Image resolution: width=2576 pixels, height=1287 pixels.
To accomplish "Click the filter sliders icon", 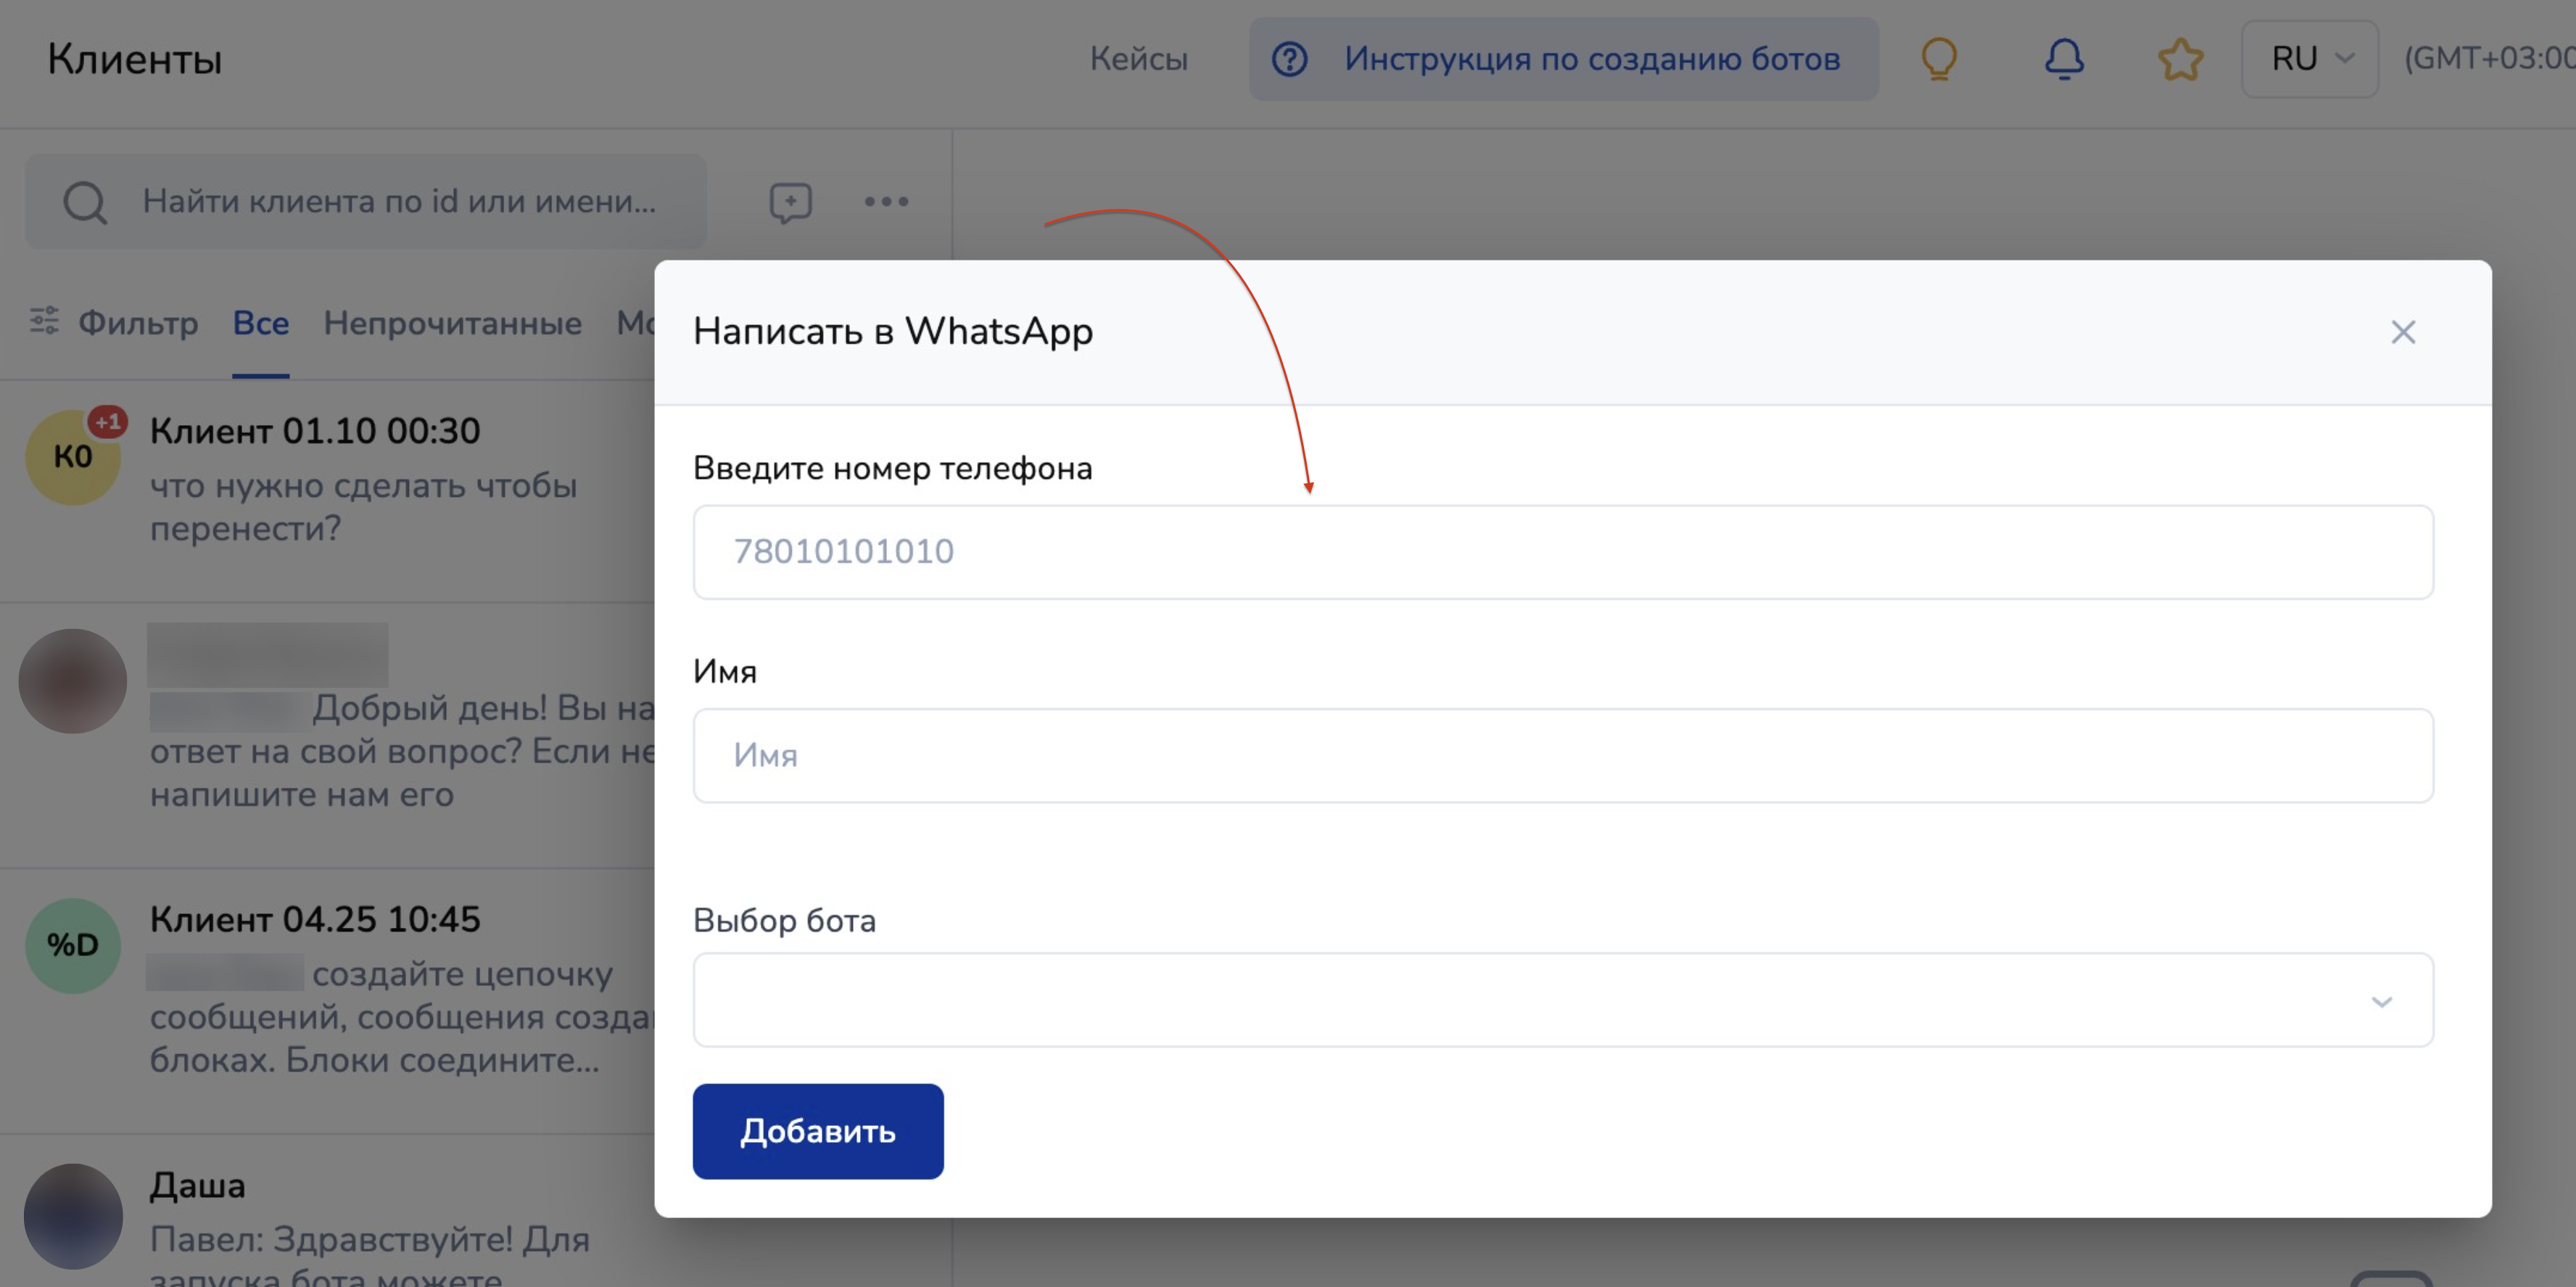I will point(44,321).
